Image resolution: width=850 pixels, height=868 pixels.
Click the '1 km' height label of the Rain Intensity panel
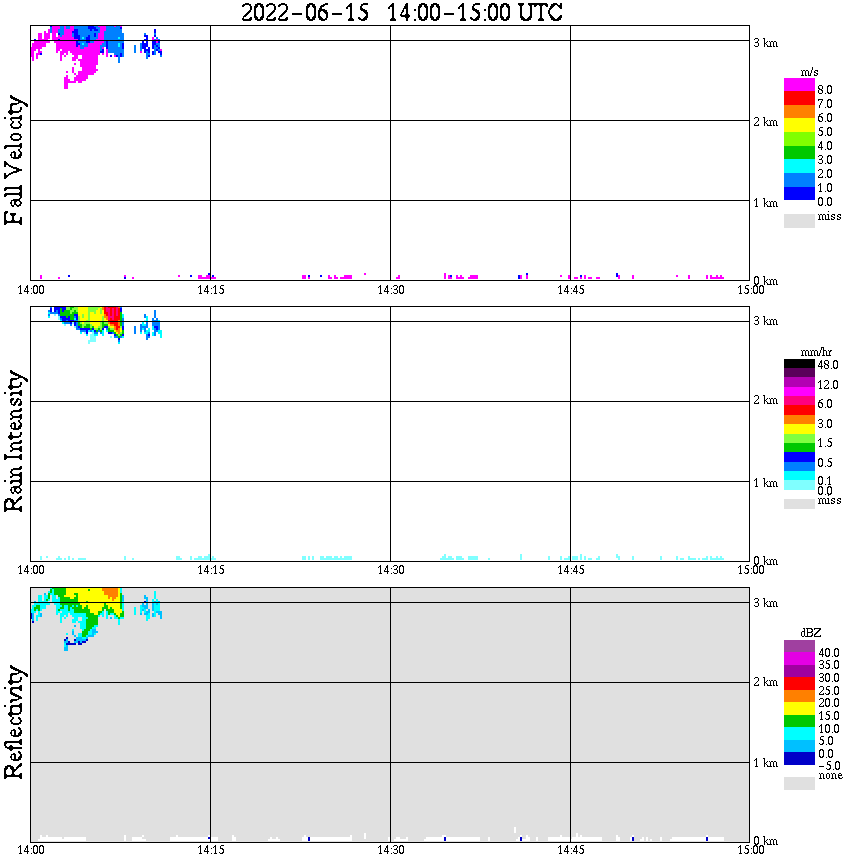765,483
